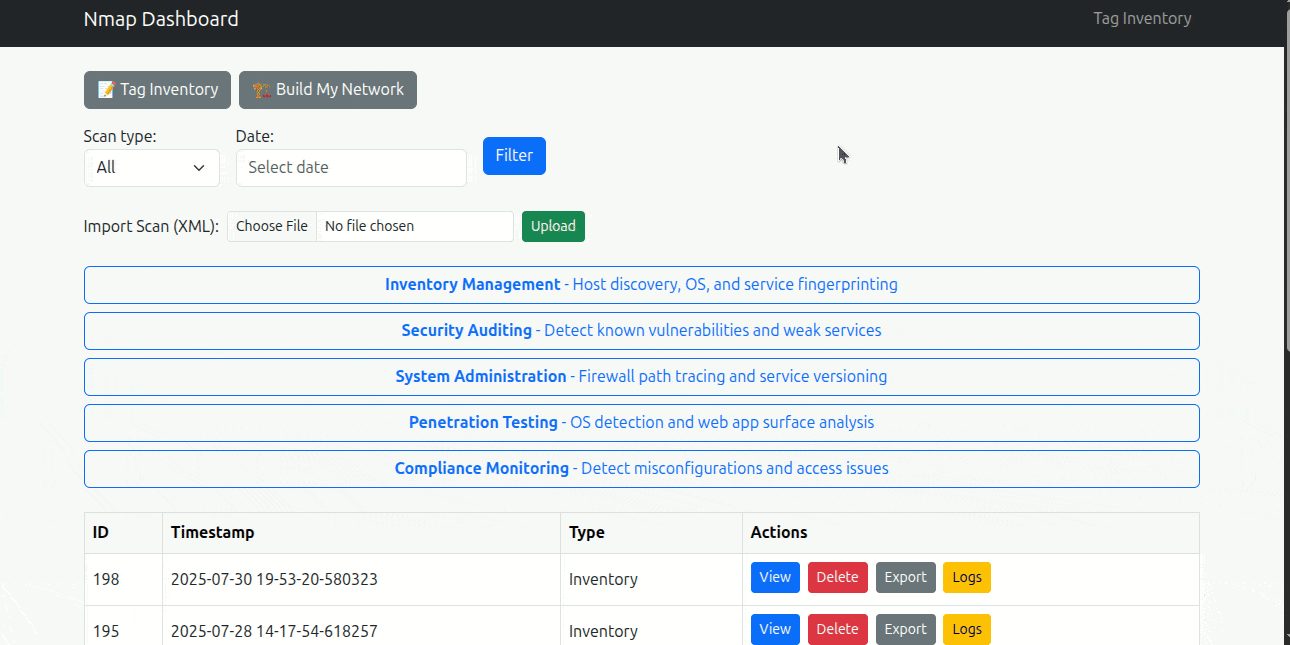Select Penetration Testing scan category
Screen dimensions: 1290x645
coord(641,423)
